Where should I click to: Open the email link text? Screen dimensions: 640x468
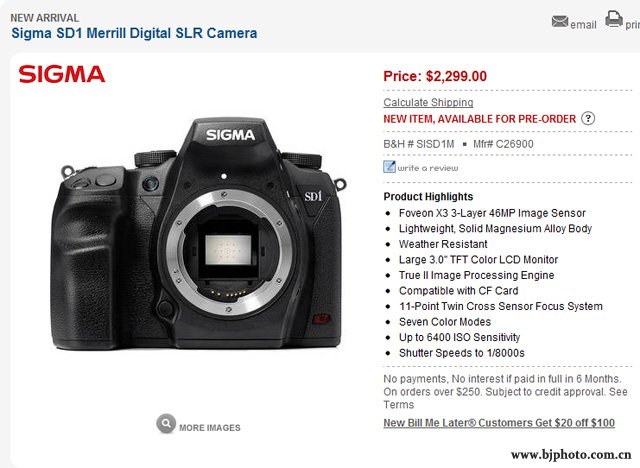[x=583, y=25]
